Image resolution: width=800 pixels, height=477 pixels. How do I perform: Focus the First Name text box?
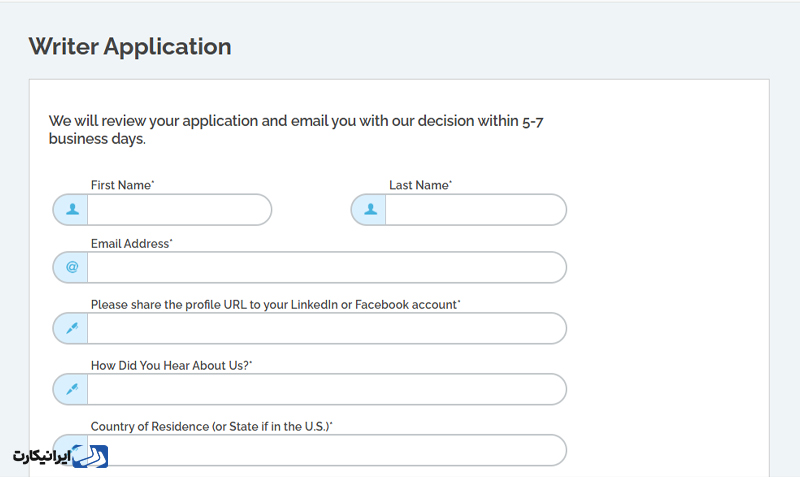point(179,210)
